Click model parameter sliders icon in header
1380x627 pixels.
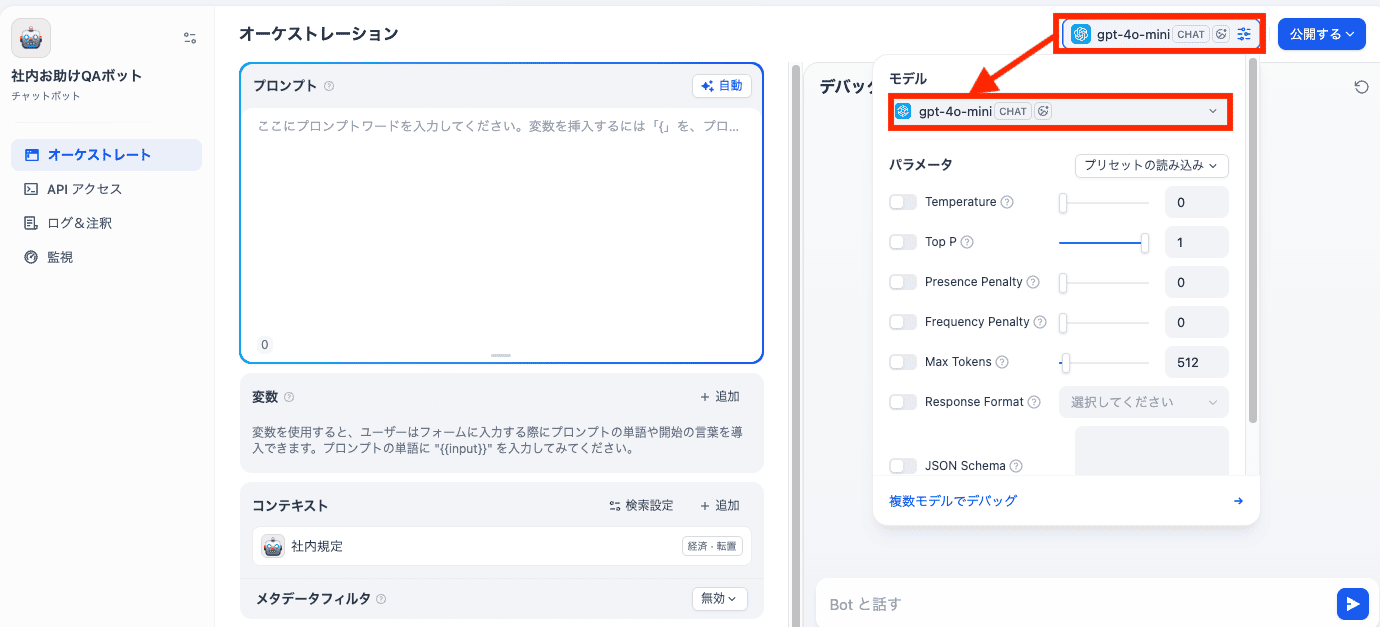1244,34
